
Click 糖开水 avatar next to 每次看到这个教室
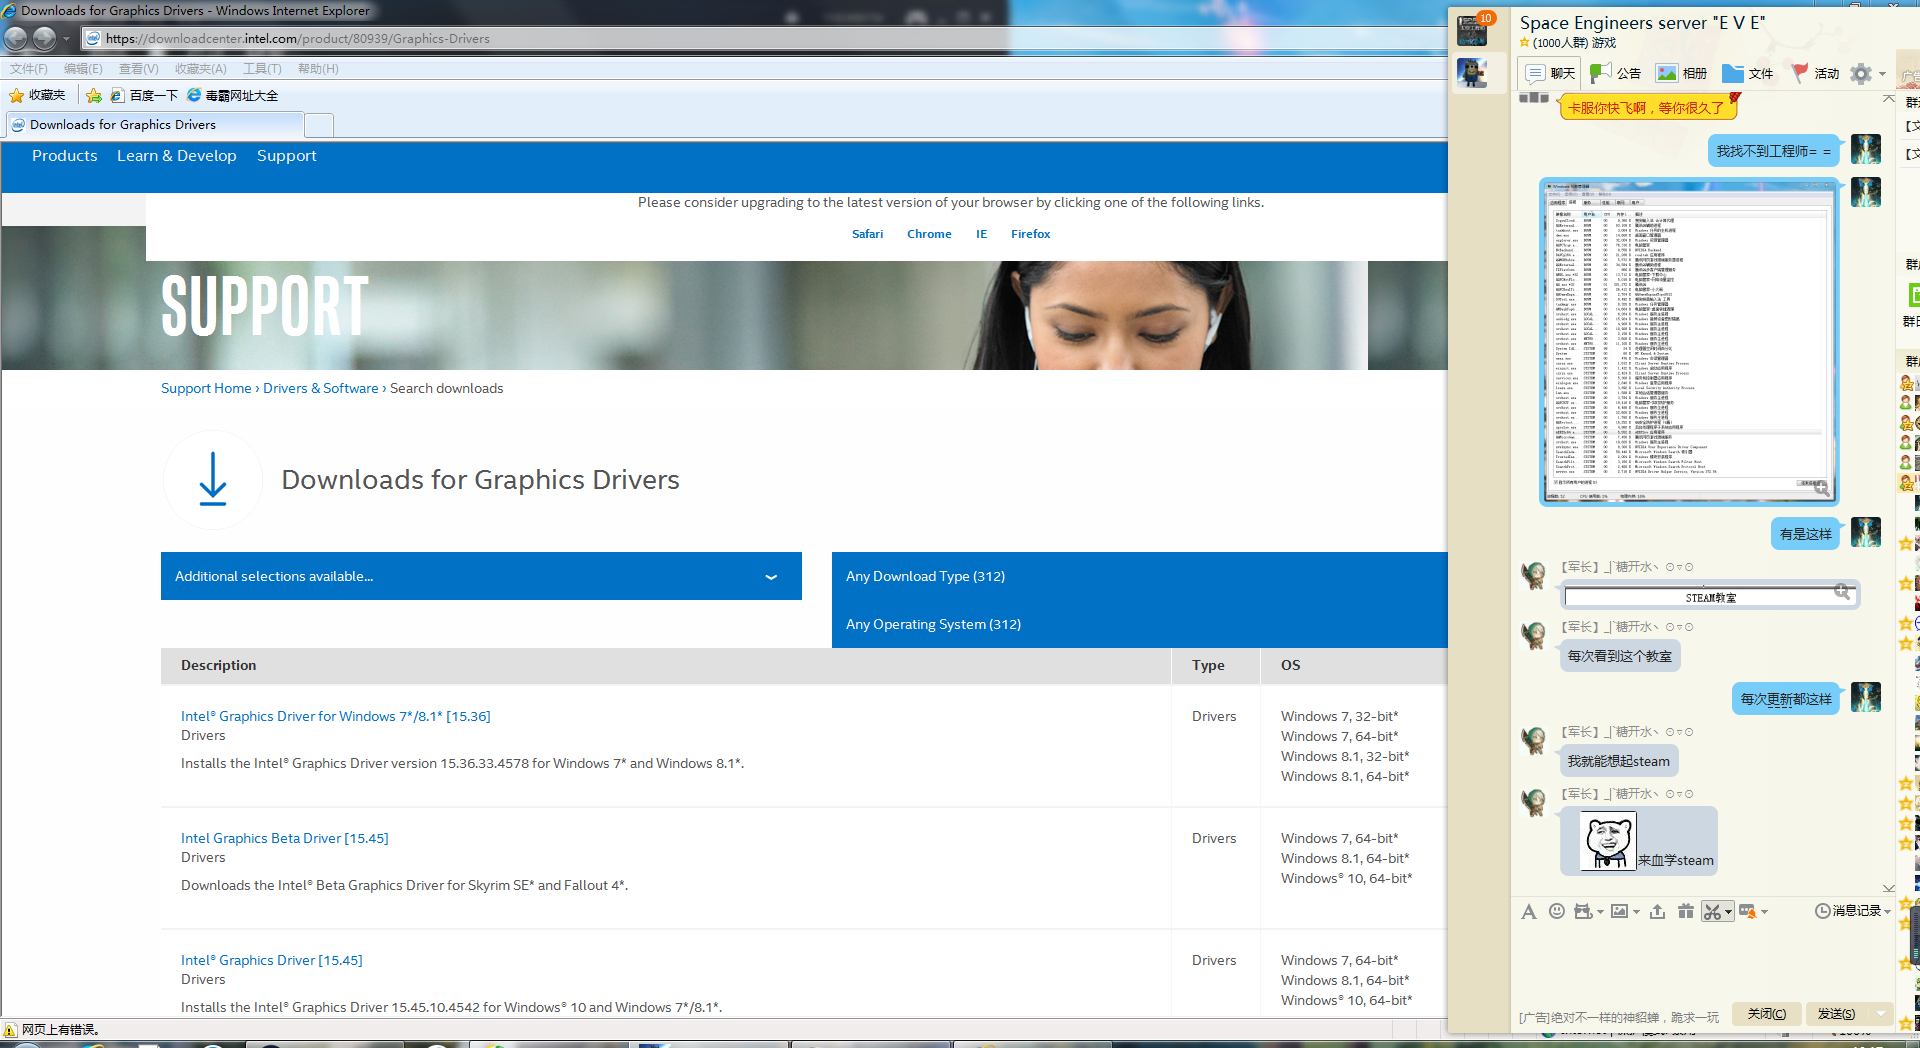[1534, 634]
